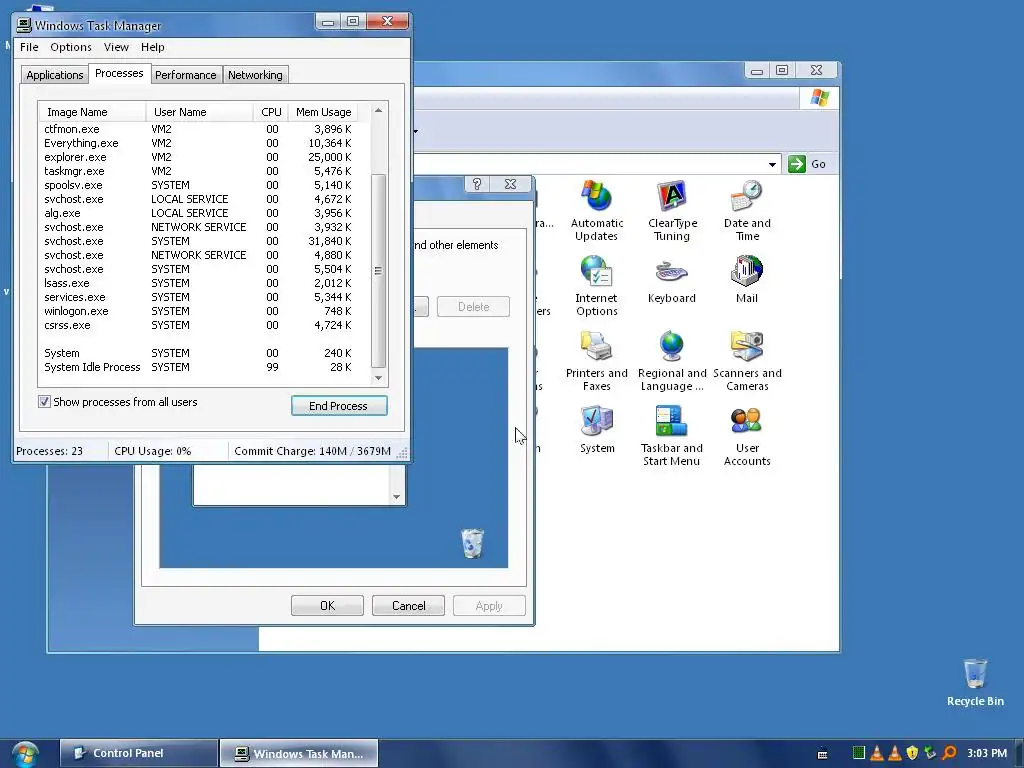Open the yellow security shield tray icon

[912, 753]
